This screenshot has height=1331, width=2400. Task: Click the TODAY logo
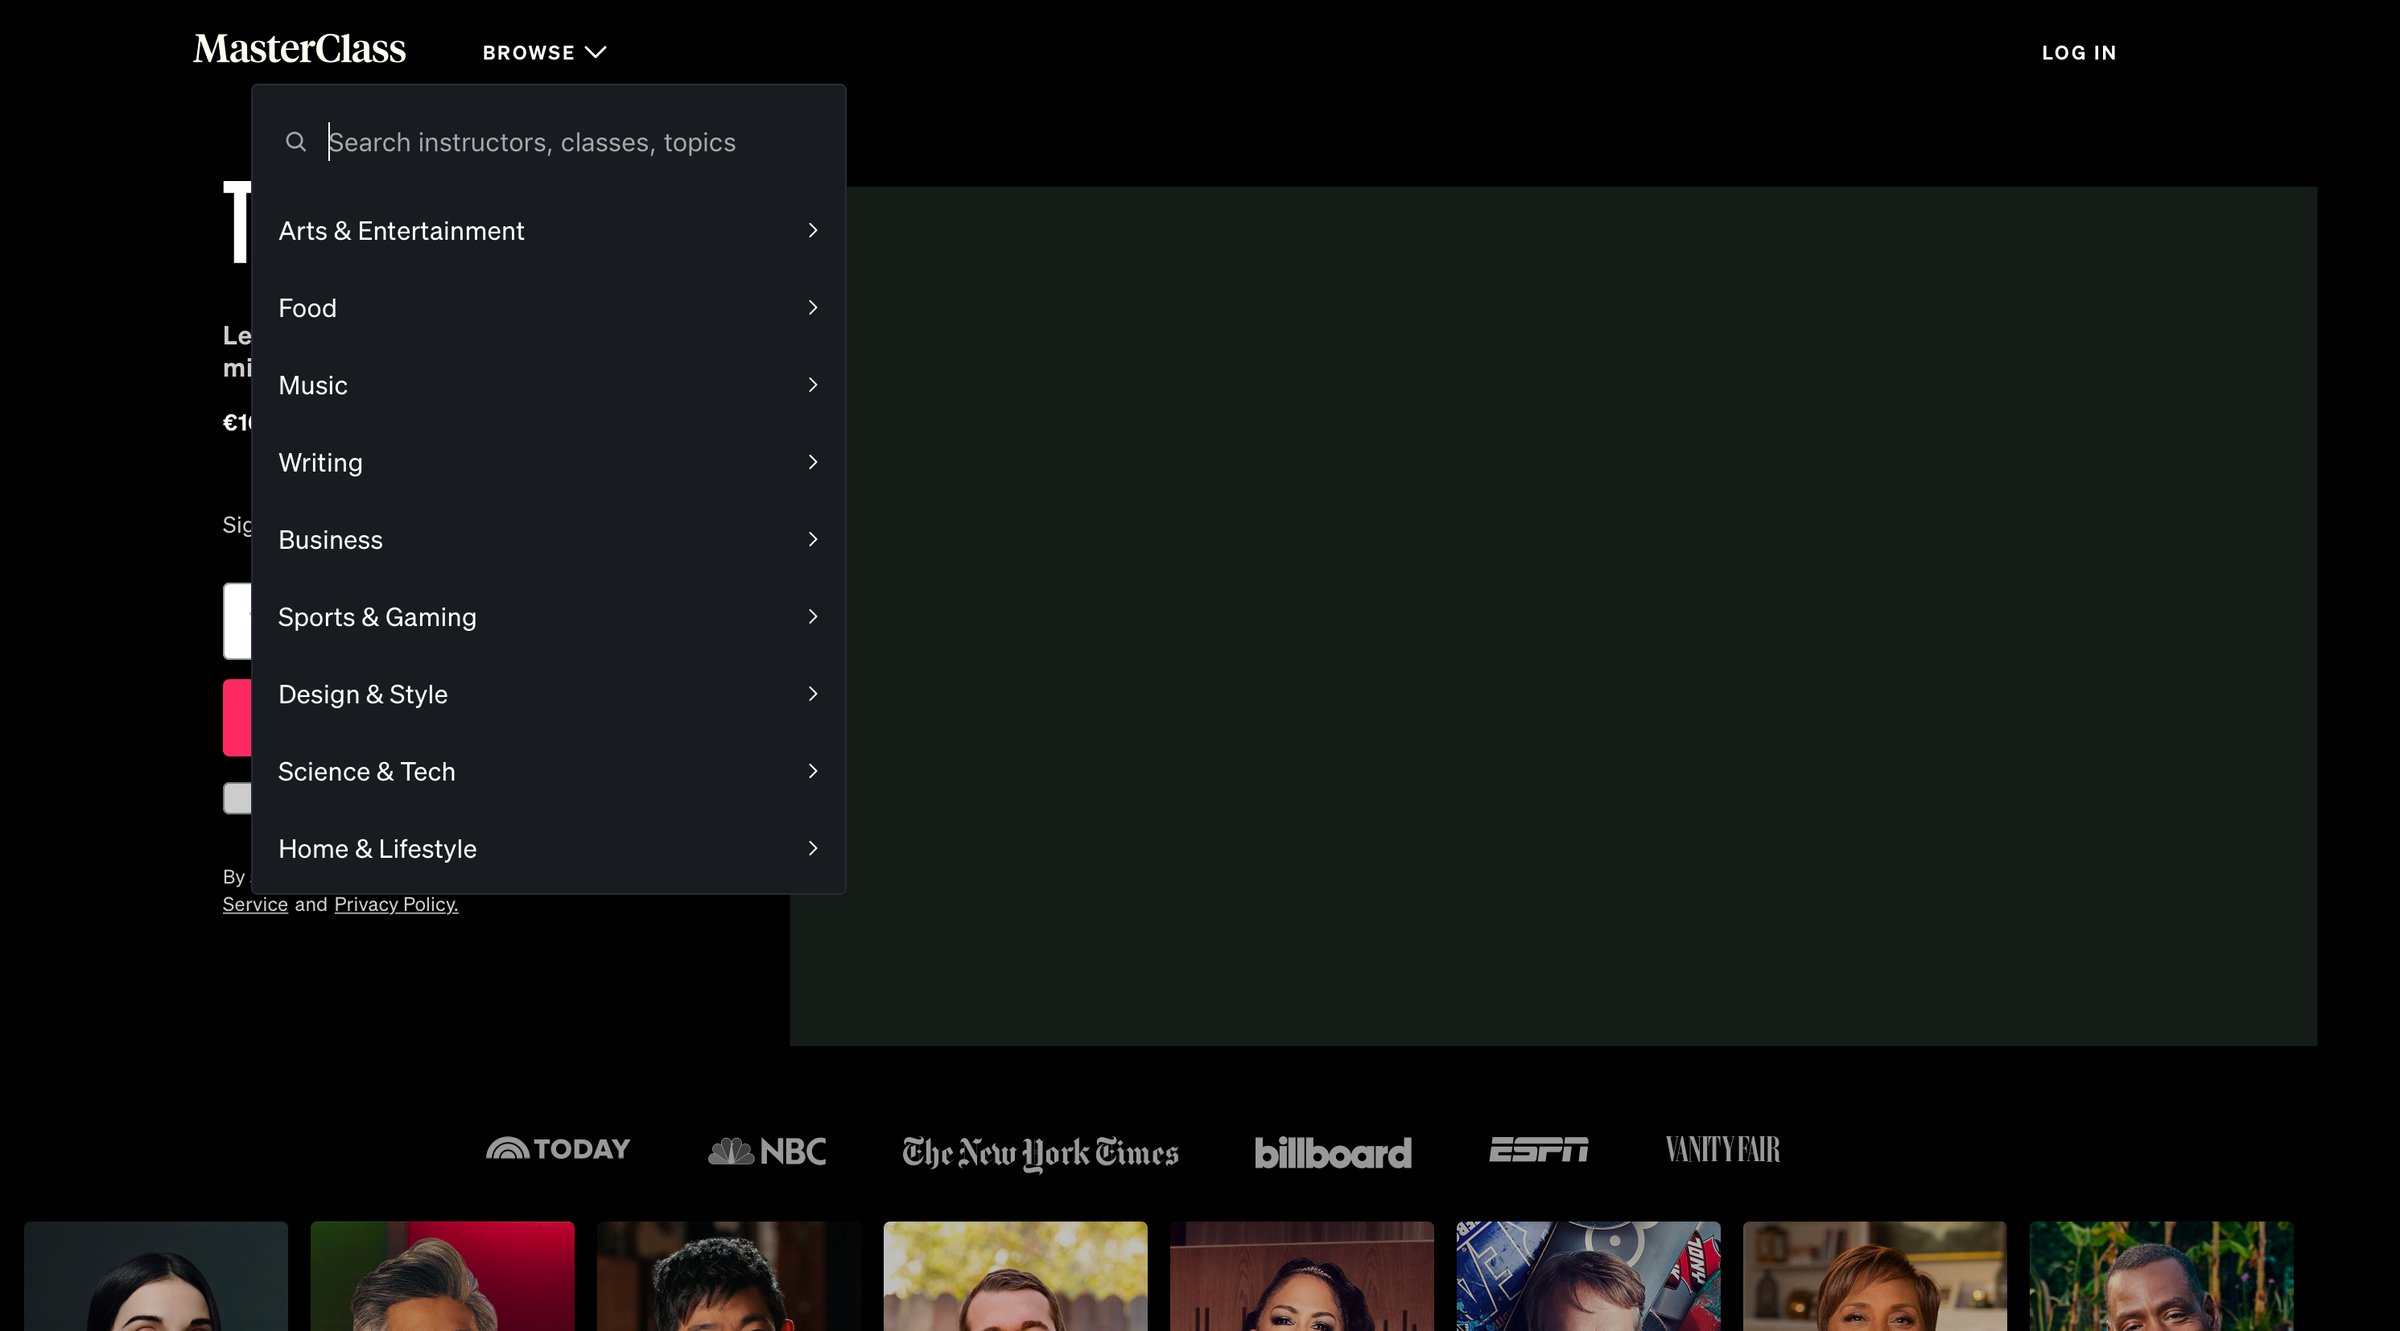(x=558, y=1149)
